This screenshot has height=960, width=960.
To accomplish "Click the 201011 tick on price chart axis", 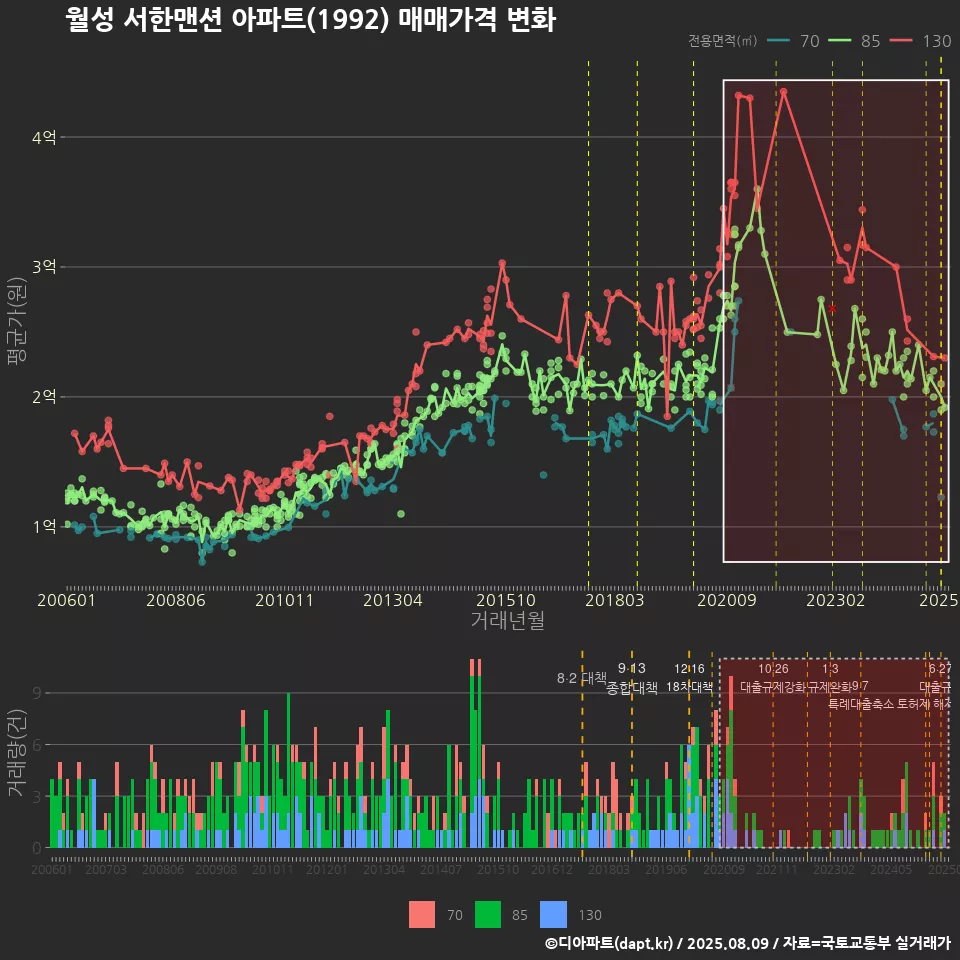I will tap(284, 600).
